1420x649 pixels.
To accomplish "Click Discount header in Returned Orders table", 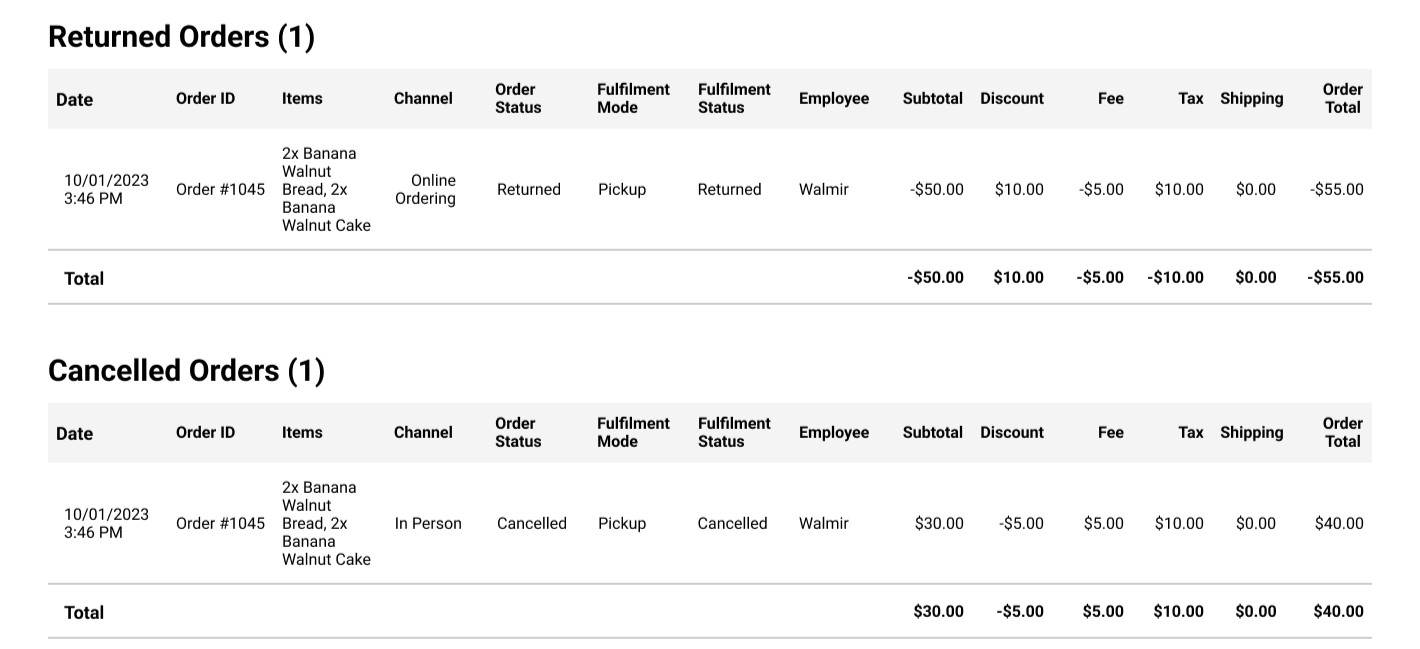I will coord(1011,99).
